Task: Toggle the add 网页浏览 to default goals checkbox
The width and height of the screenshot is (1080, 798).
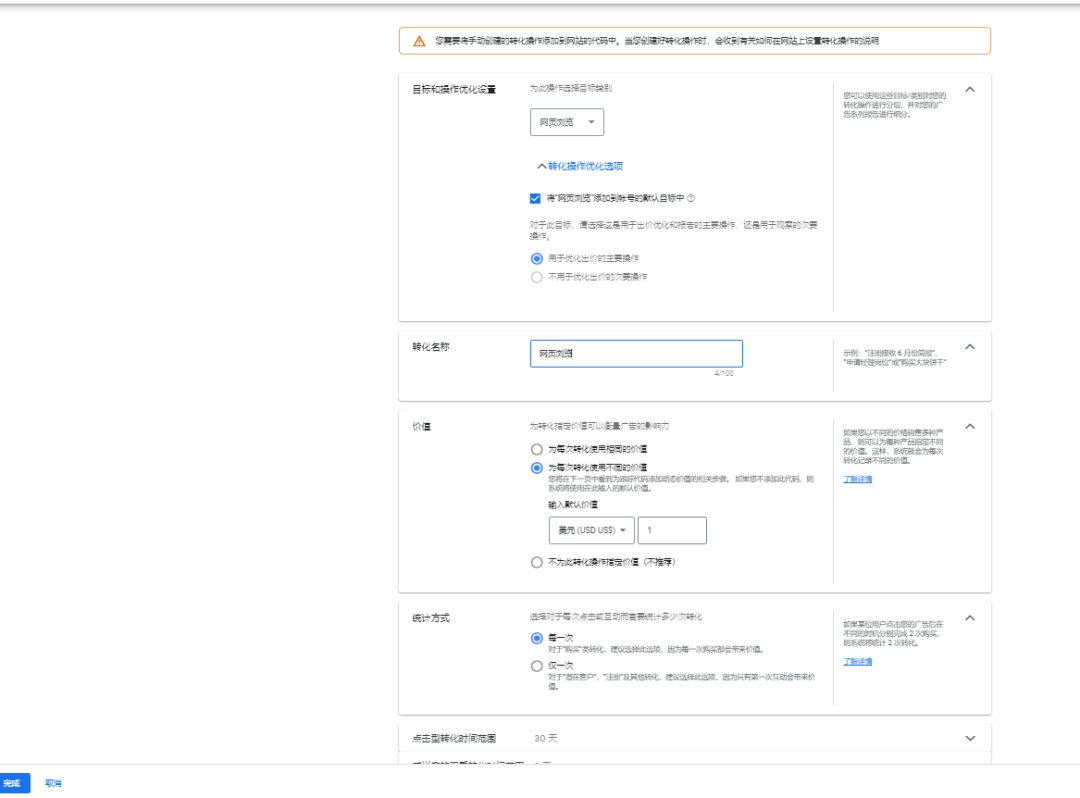Action: point(535,198)
